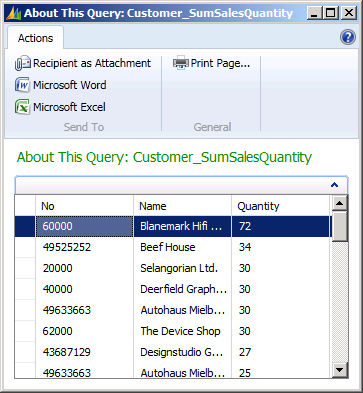Select quantity cell 27
The width and height of the screenshot is (363, 393).
coord(280,352)
